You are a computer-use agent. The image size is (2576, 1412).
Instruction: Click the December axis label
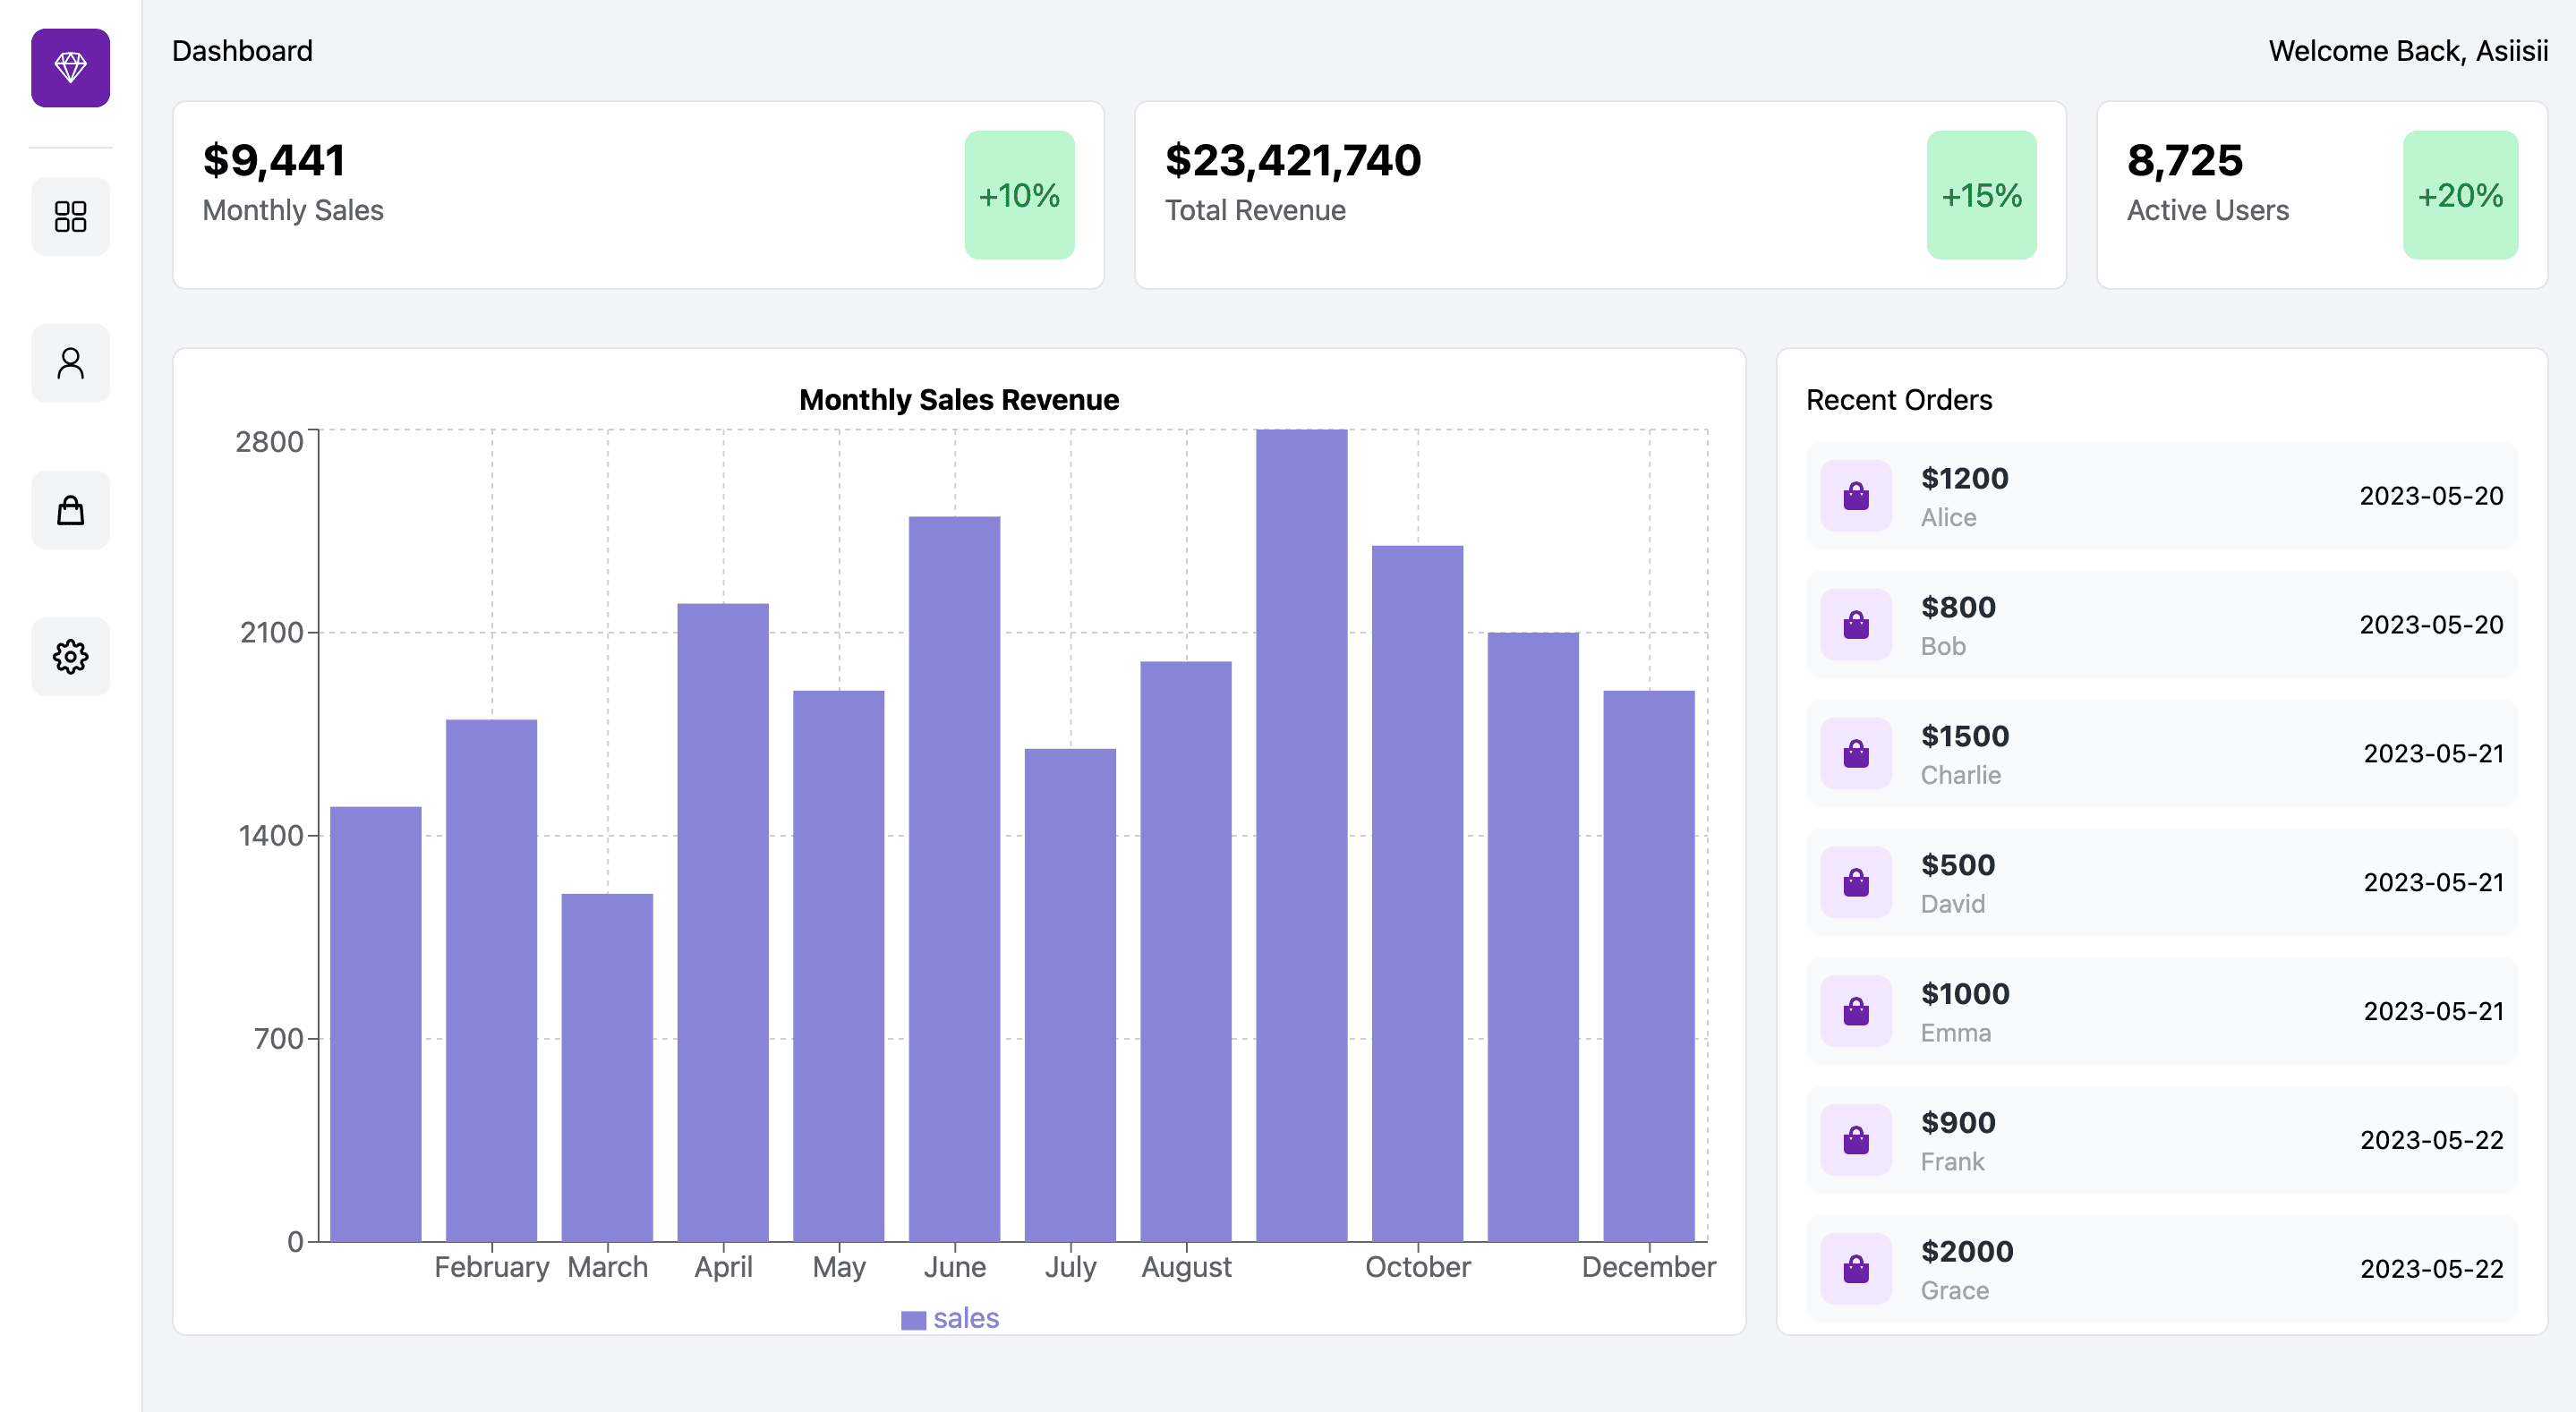click(1649, 1267)
